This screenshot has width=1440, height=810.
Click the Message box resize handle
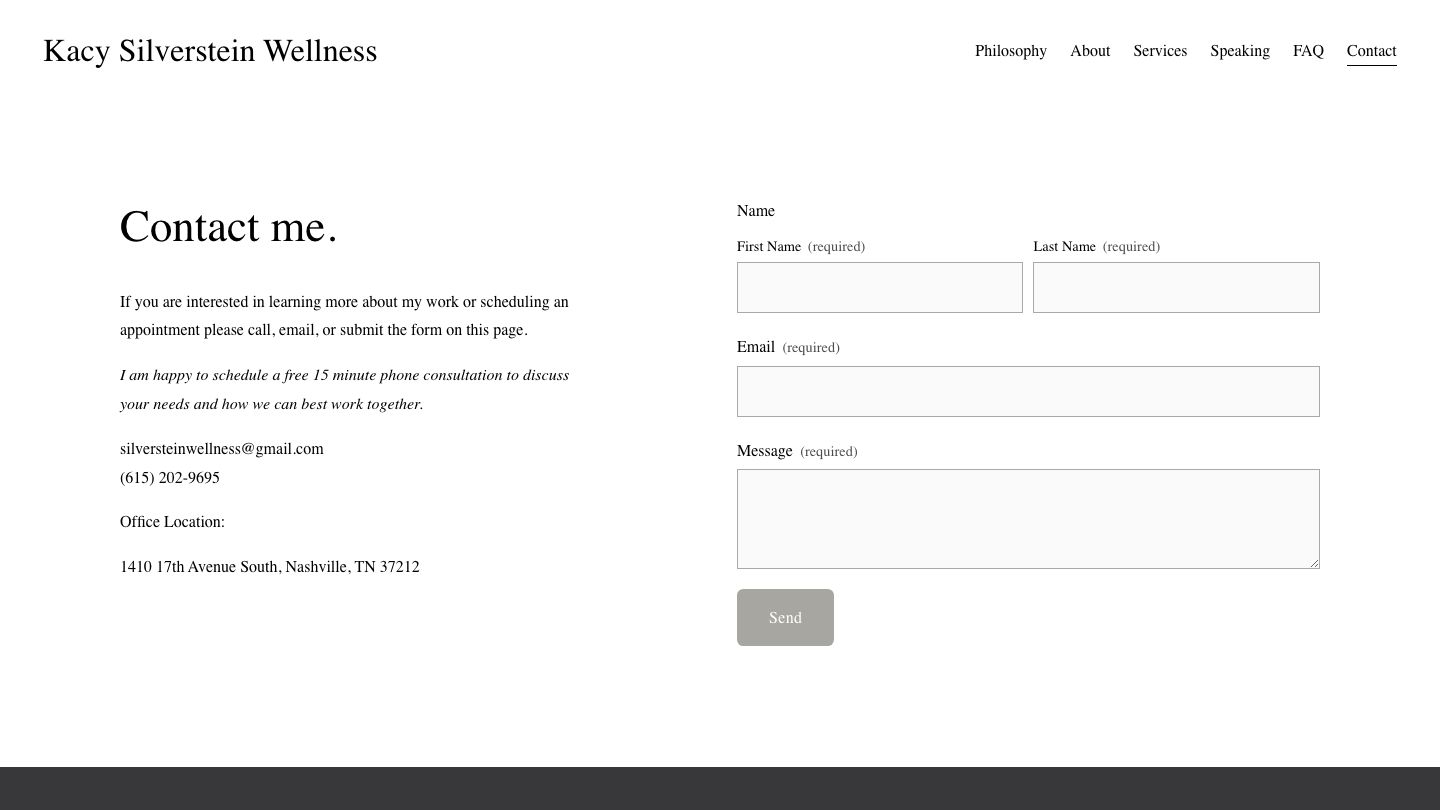point(1314,563)
